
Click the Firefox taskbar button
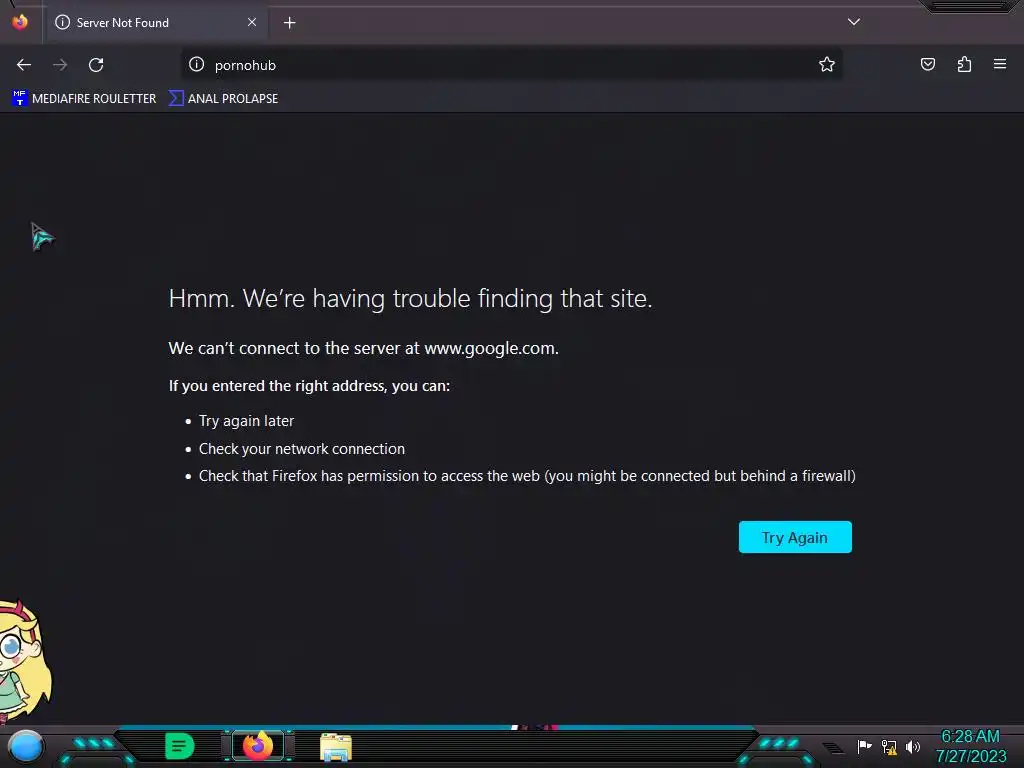coord(258,746)
